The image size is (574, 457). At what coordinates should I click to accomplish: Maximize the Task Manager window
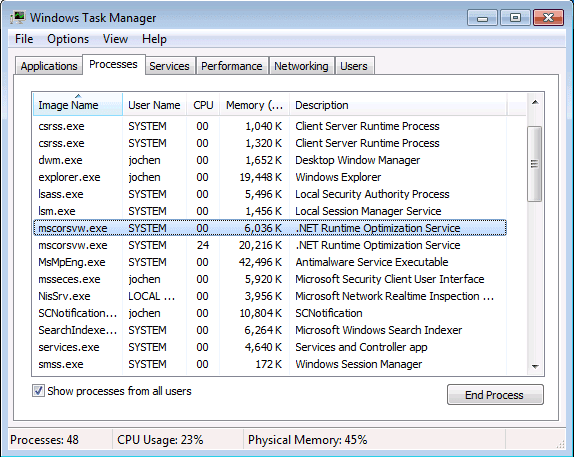515,18
